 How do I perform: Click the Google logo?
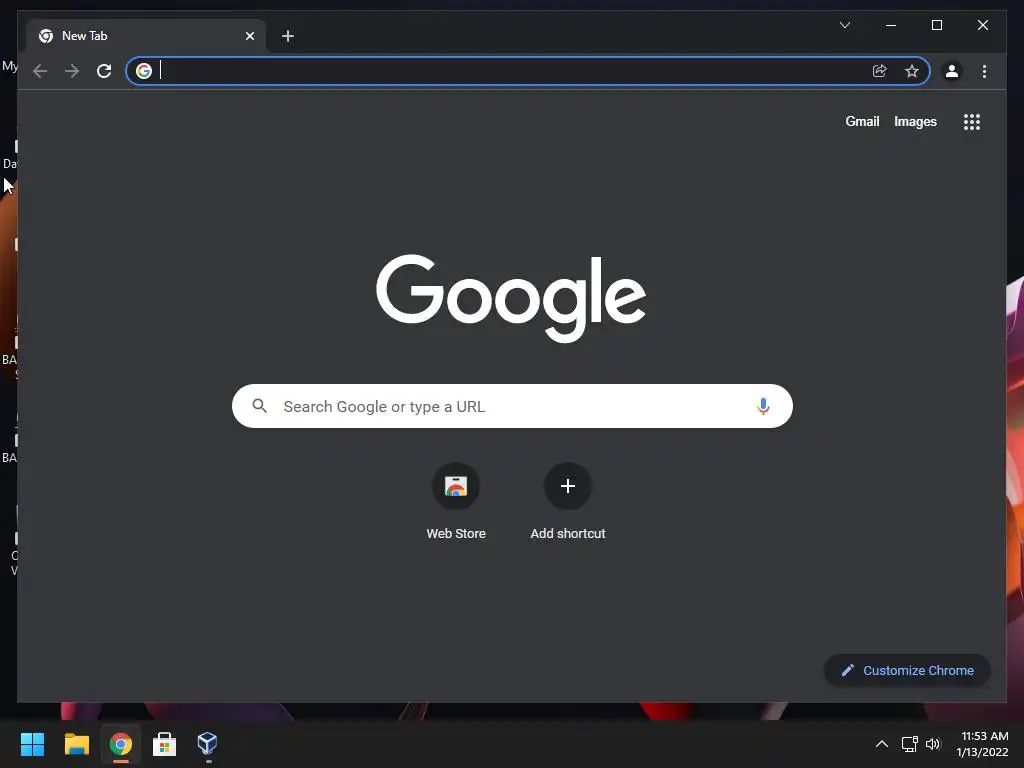pos(511,298)
